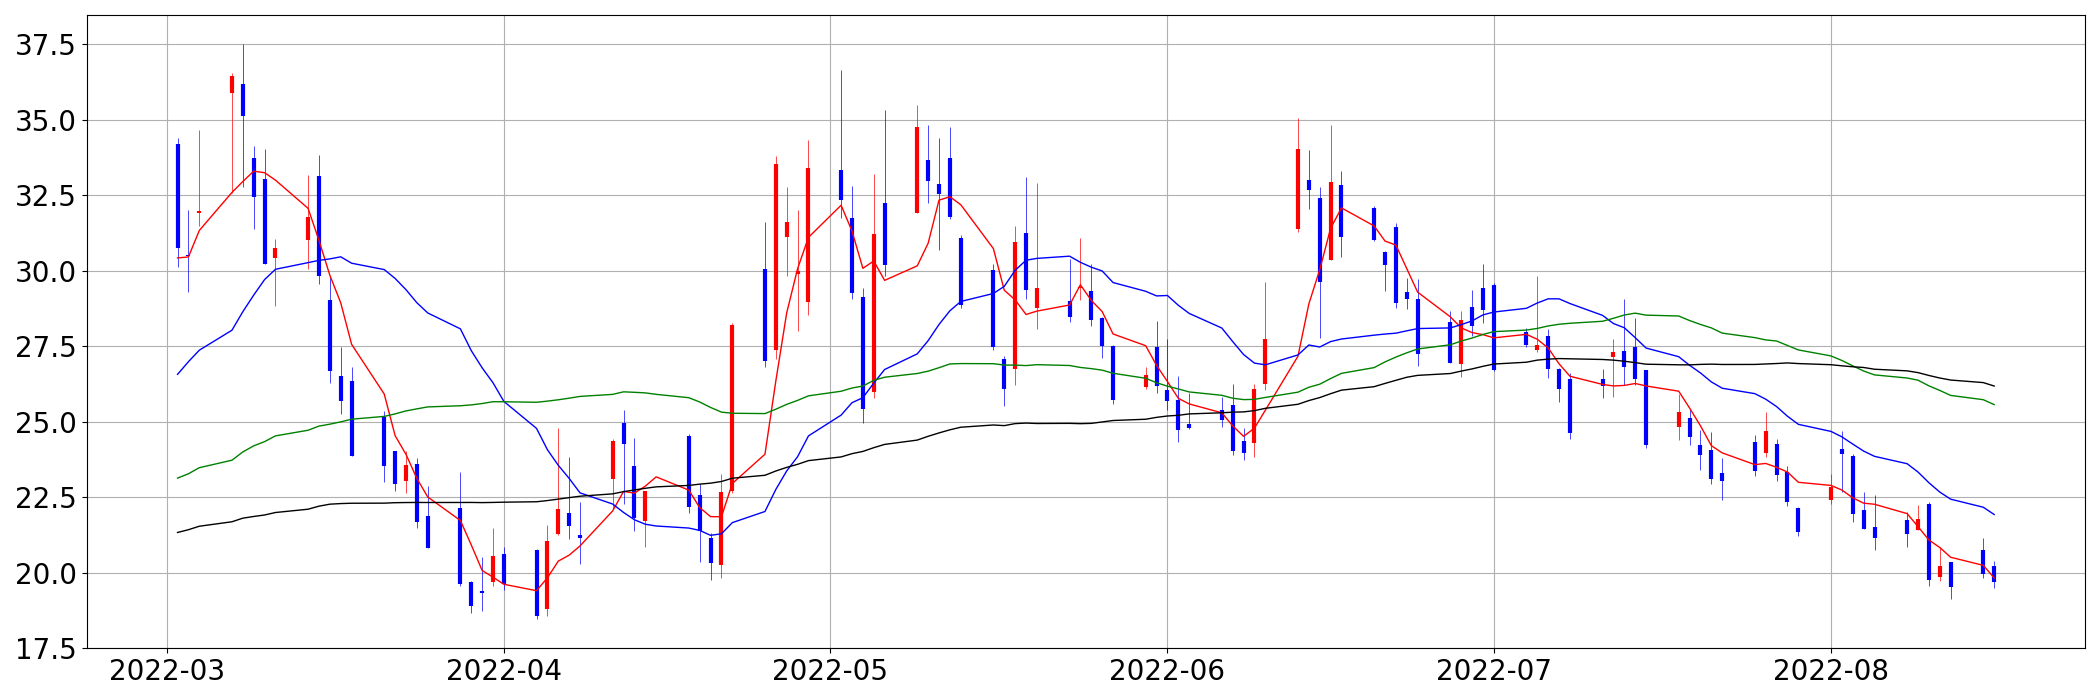2100x700 pixels.
Task: Select the 20.0 price axis label
Action: click(44, 574)
